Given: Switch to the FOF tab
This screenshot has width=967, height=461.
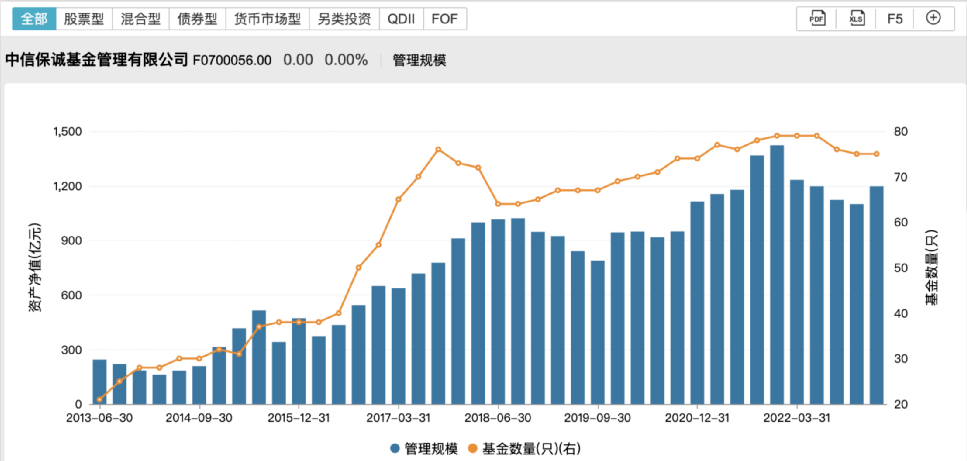Looking at the screenshot, I should [444, 18].
